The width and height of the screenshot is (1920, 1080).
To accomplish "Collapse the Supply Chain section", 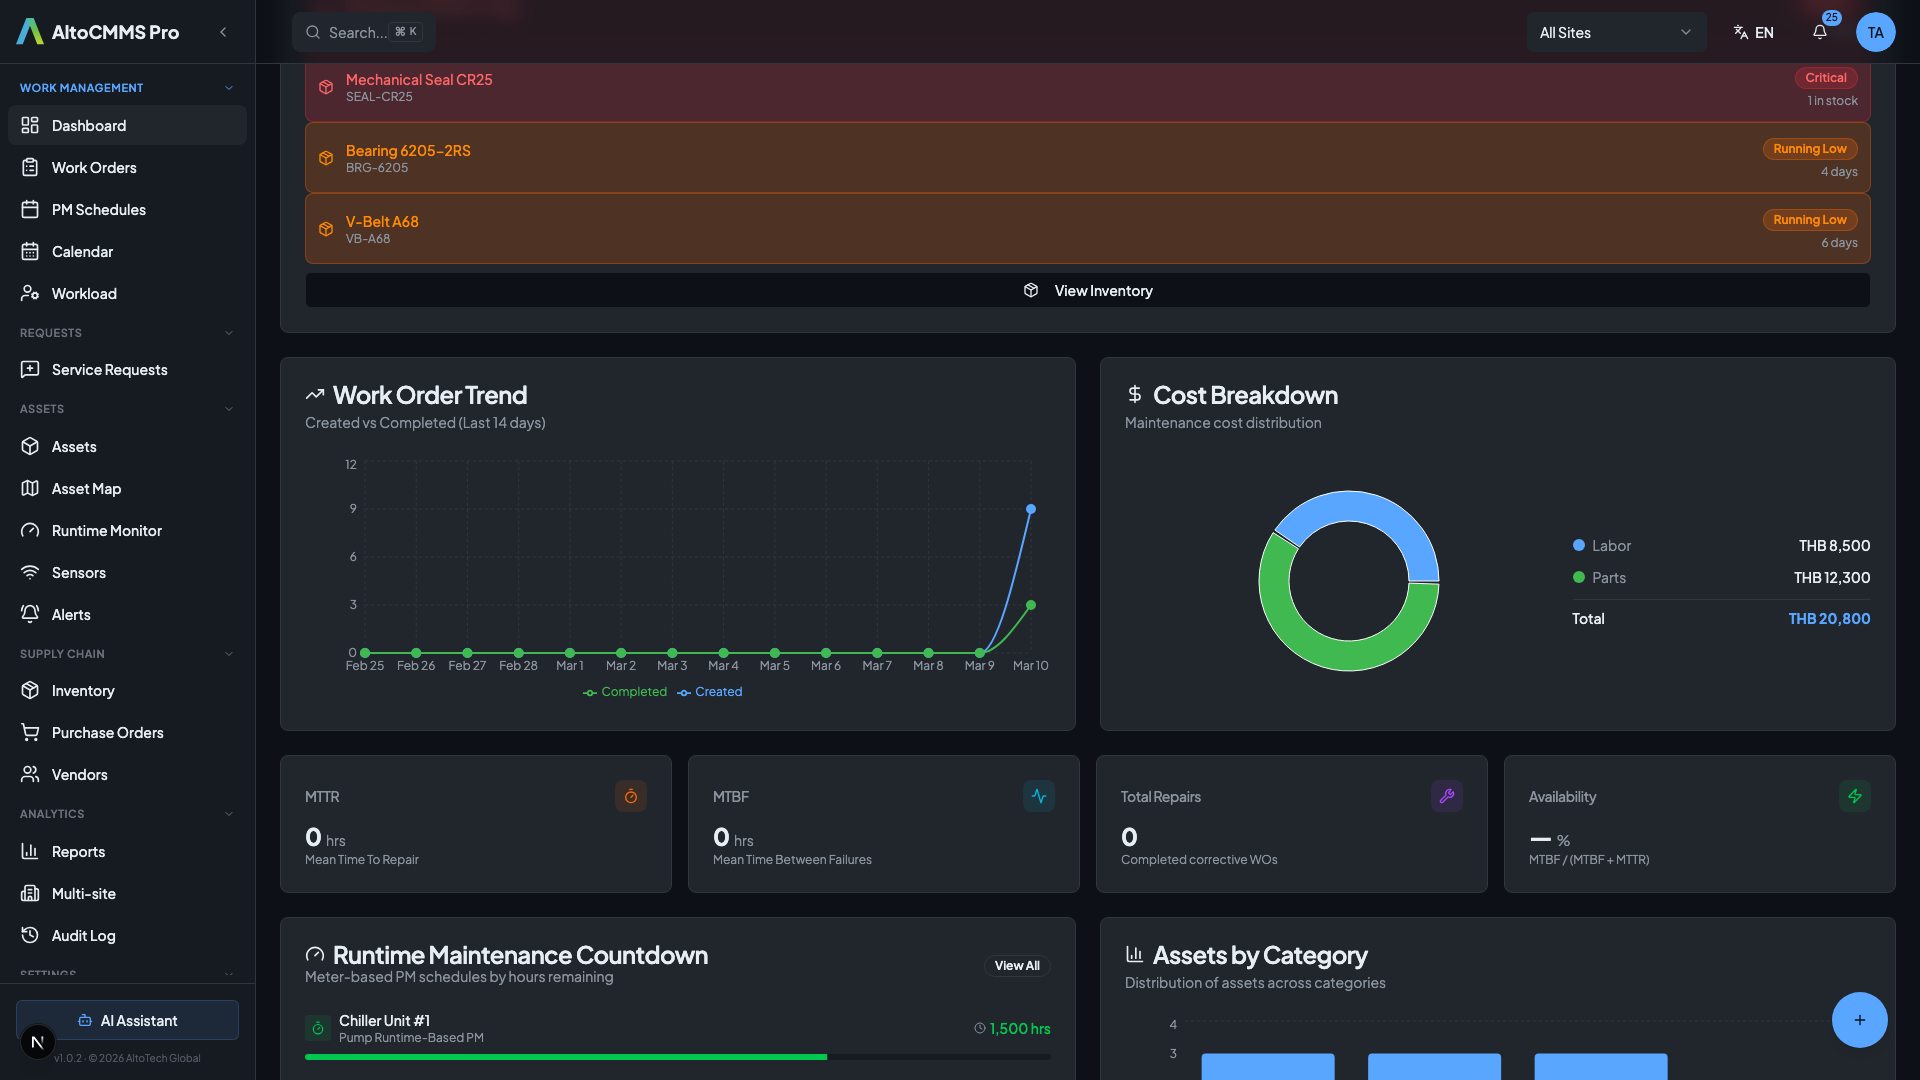I will pyautogui.click(x=229, y=654).
